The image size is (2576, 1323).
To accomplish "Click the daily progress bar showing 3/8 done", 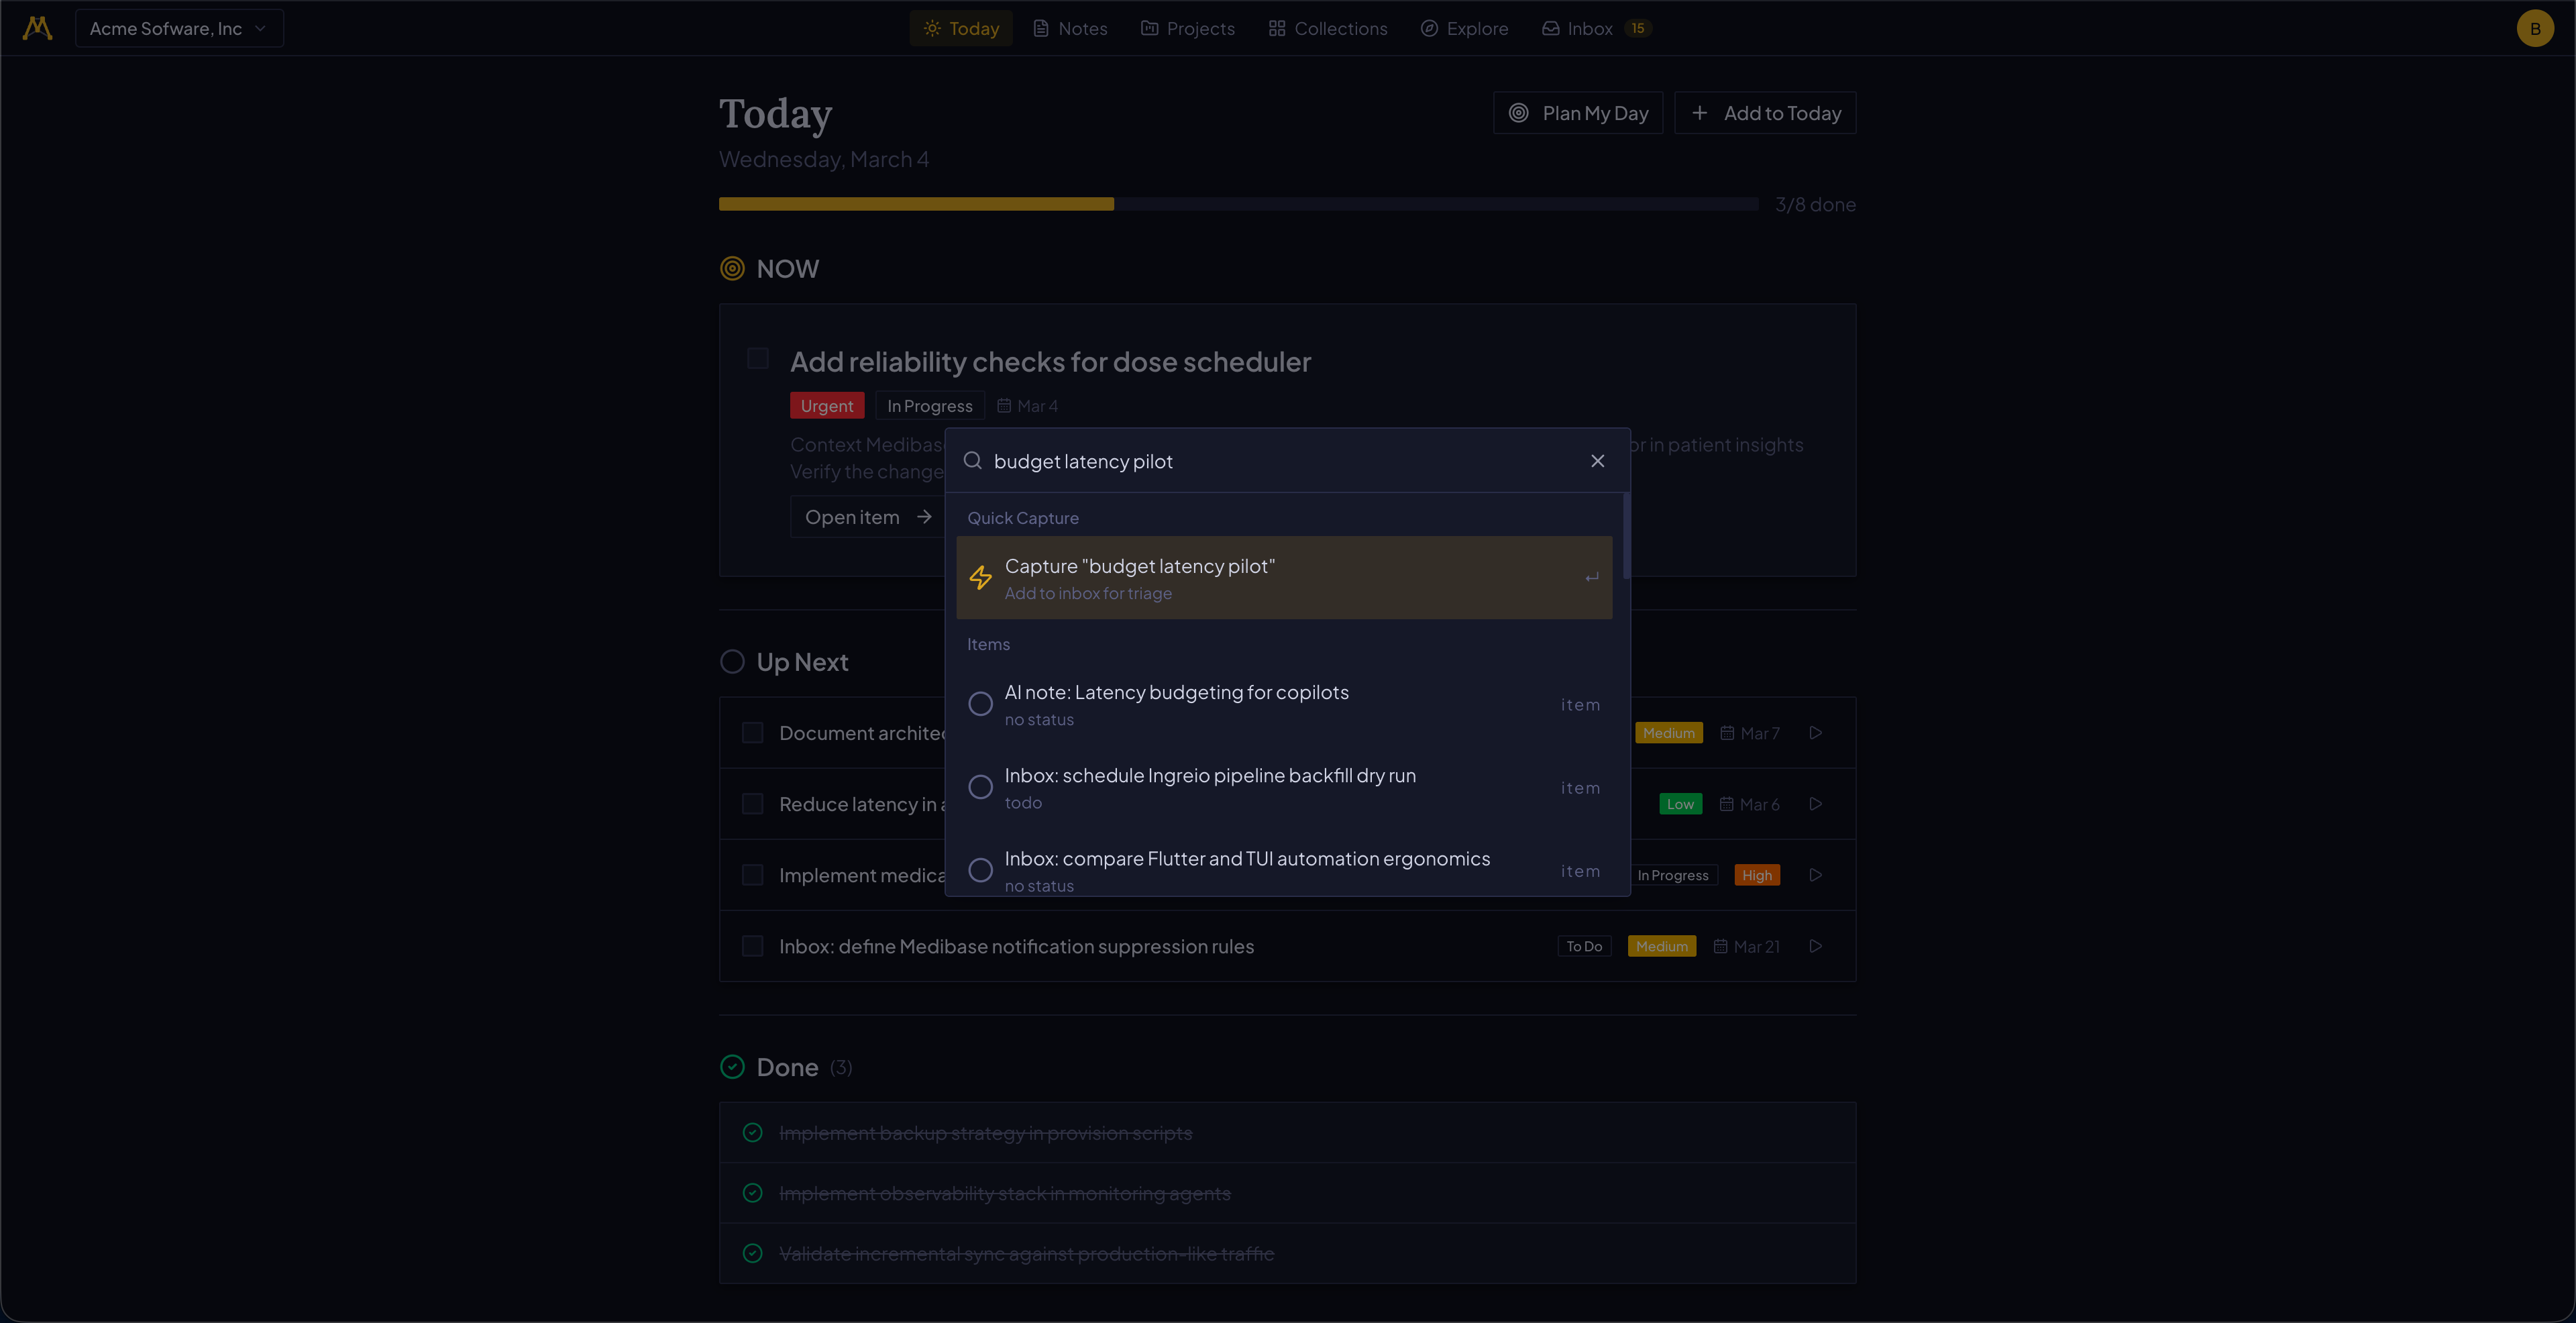I will pos(1238,204).
